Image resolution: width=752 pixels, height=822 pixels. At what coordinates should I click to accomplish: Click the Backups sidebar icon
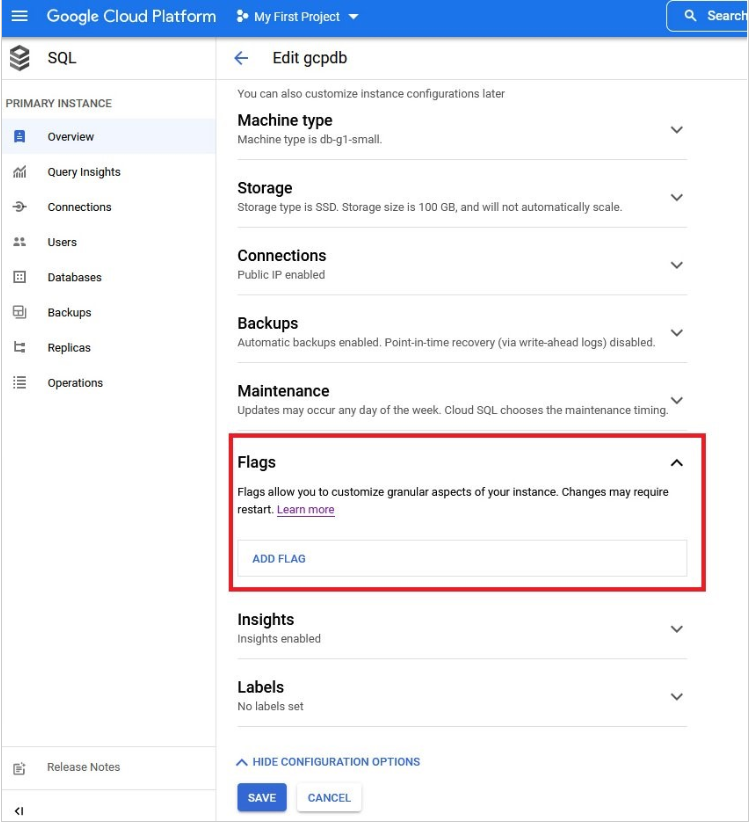point(19,312)
